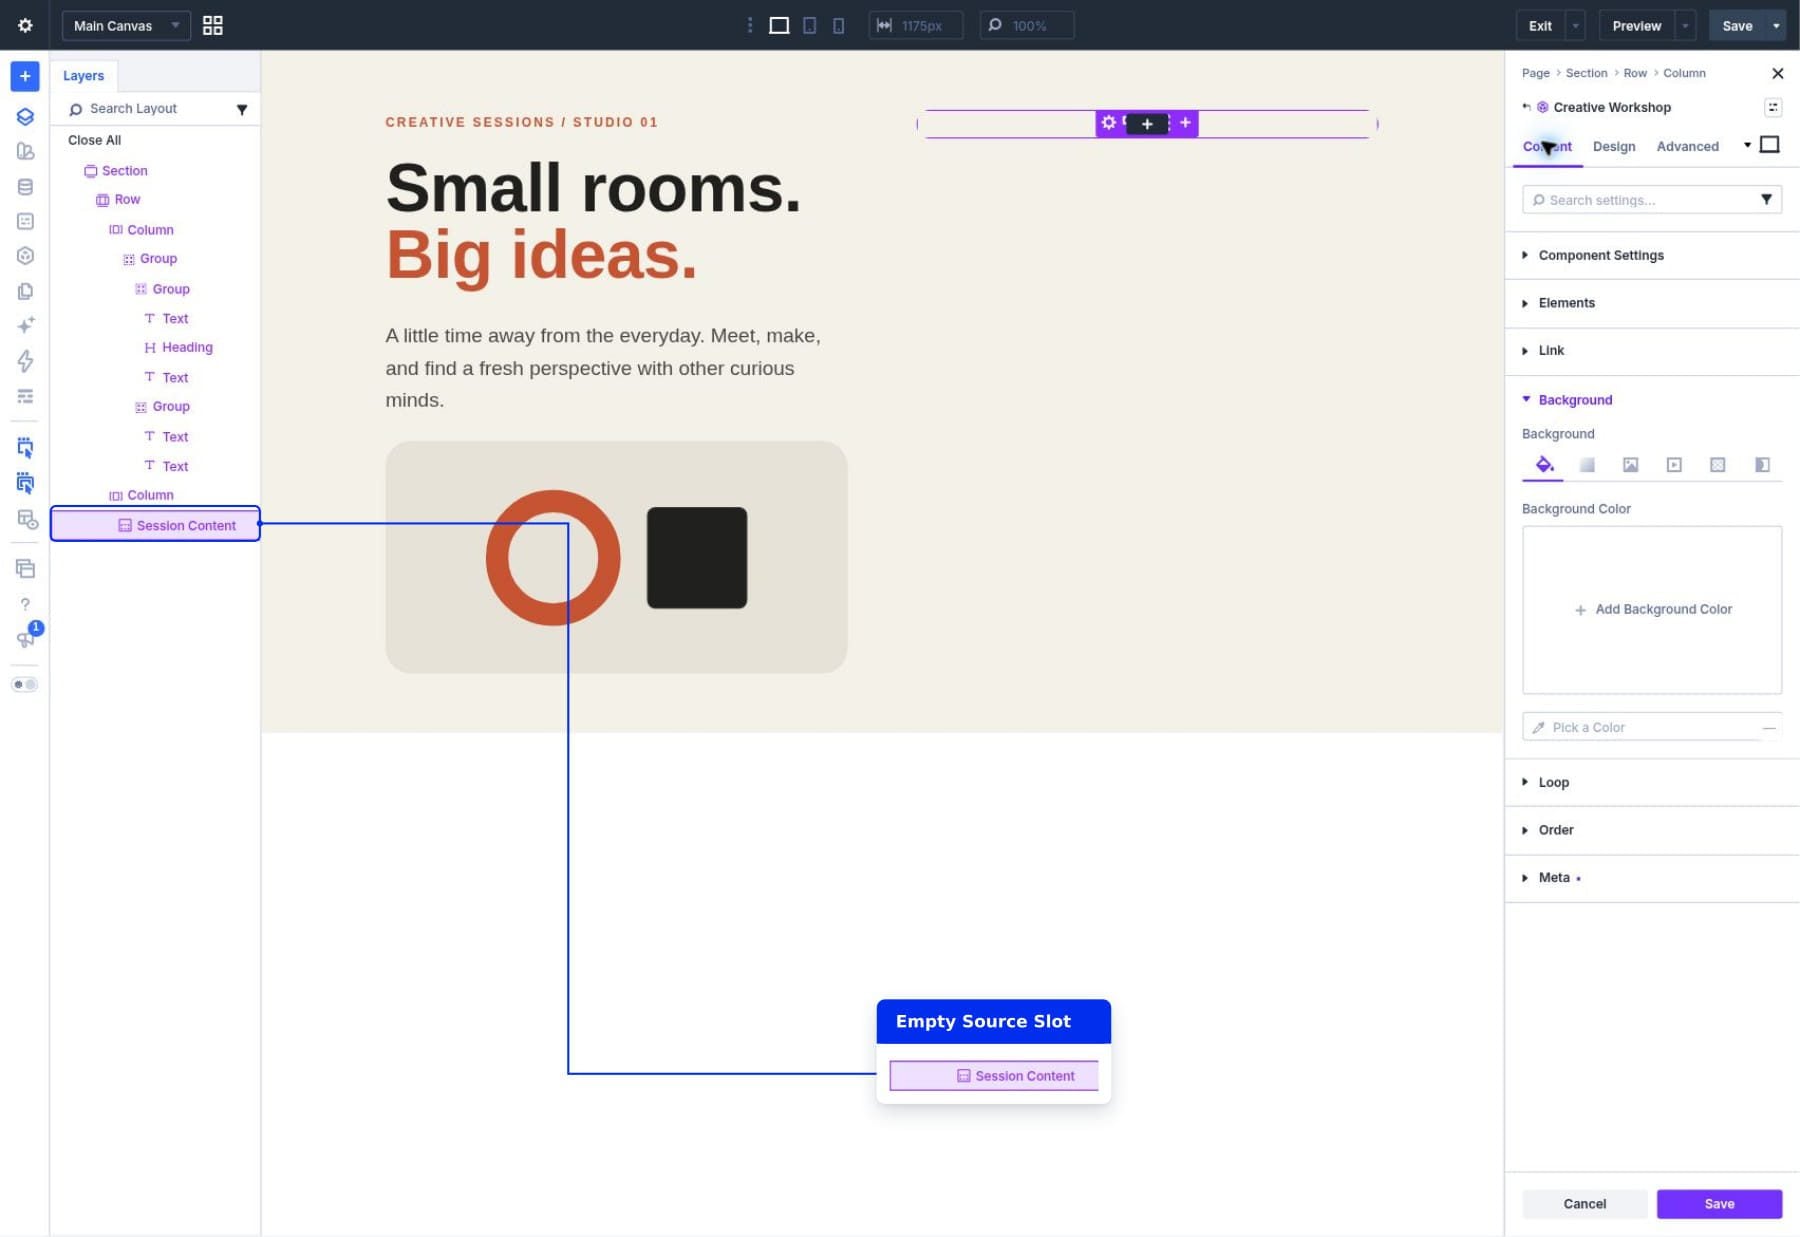Open the dropdown arrow next to top Save

coord(1776,25)
